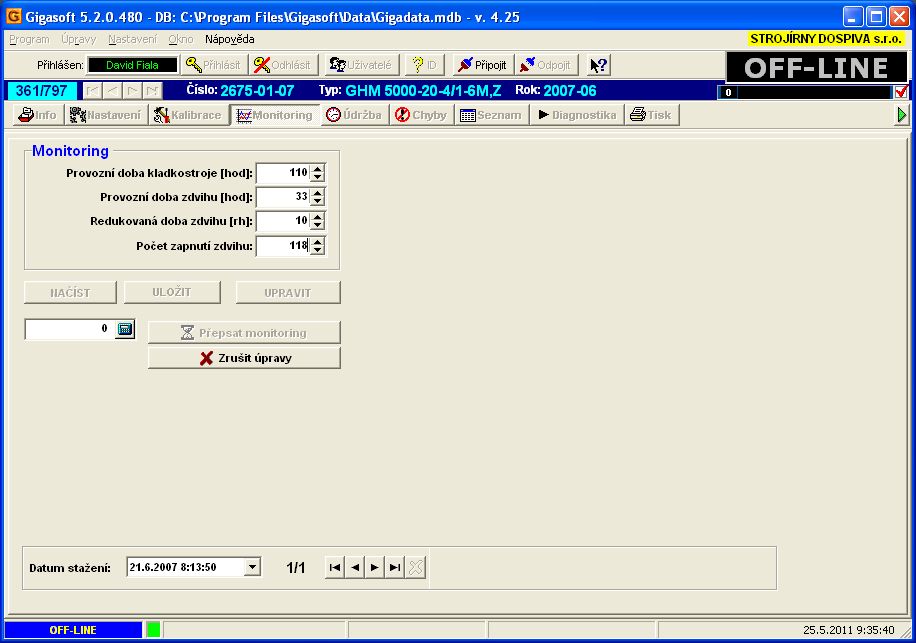
Task: Click the Provozní doba zdvihu input field
Action: pyautogui.click(x=282, y=197)
